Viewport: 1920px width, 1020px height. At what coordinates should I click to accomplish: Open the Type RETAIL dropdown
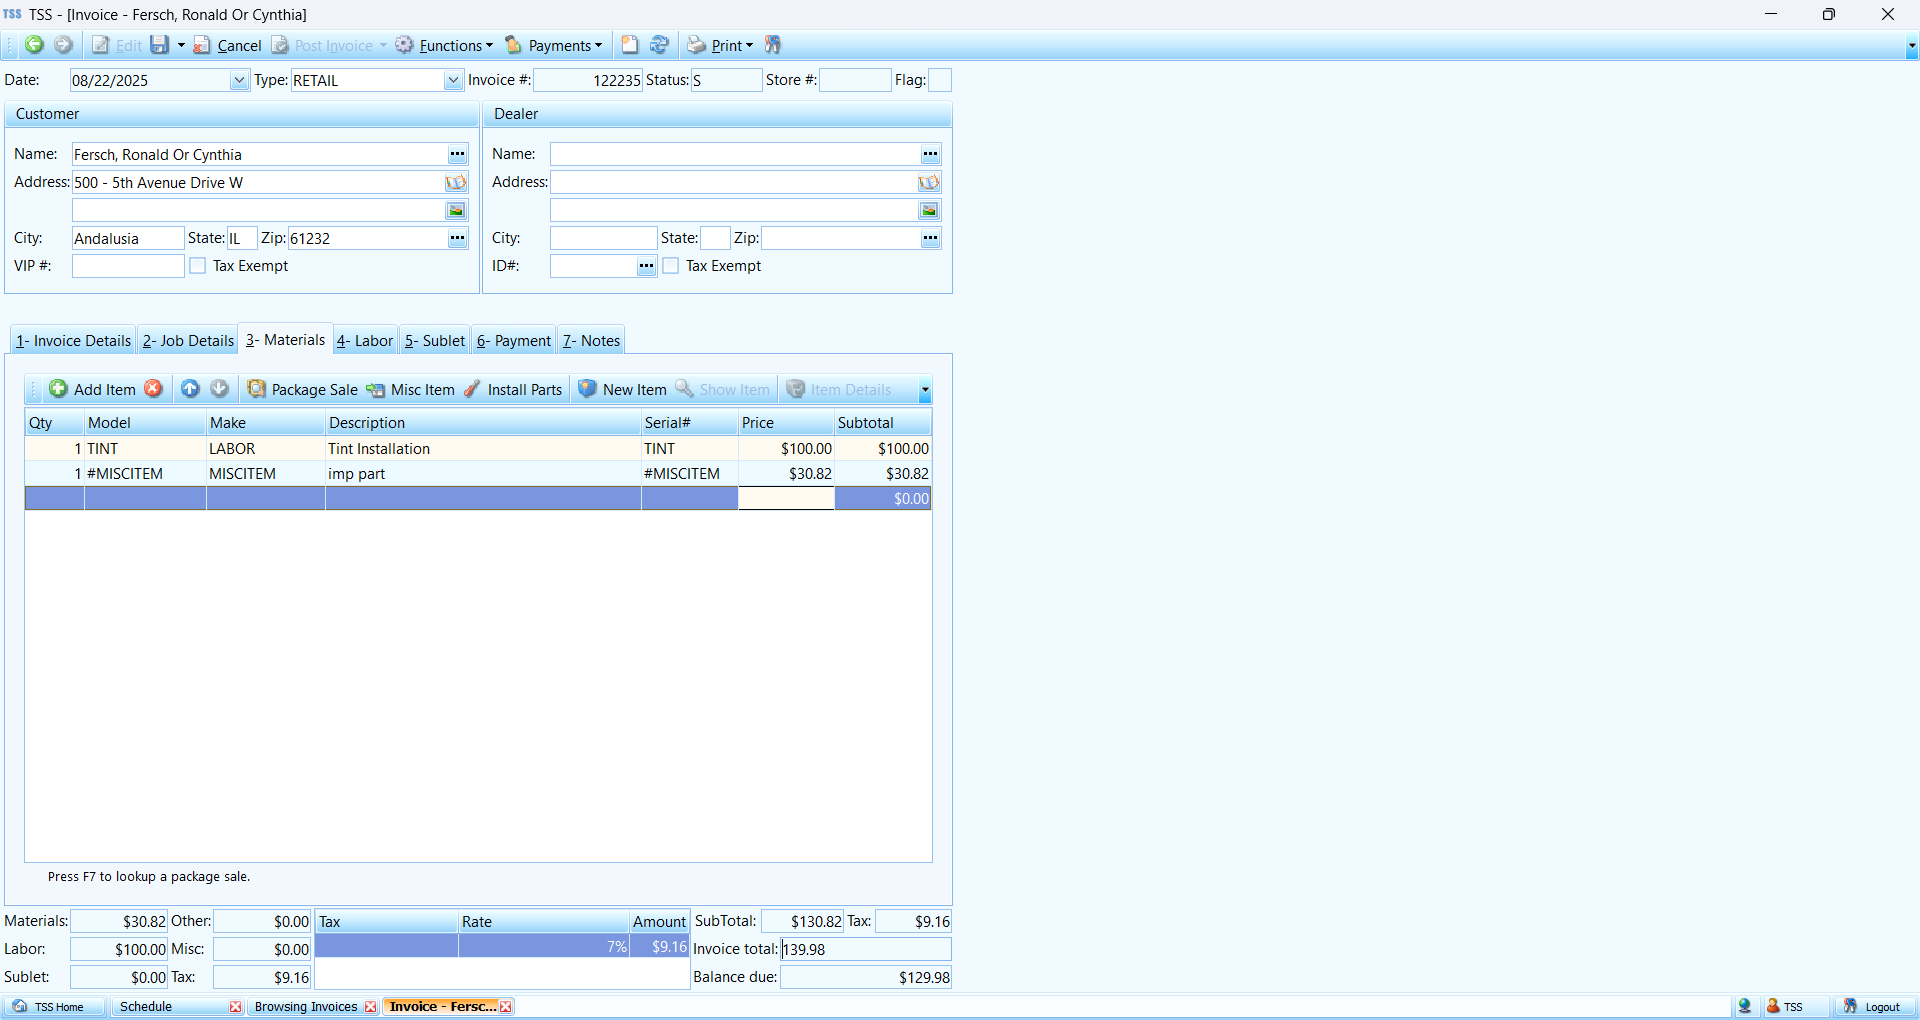(453, 81)
